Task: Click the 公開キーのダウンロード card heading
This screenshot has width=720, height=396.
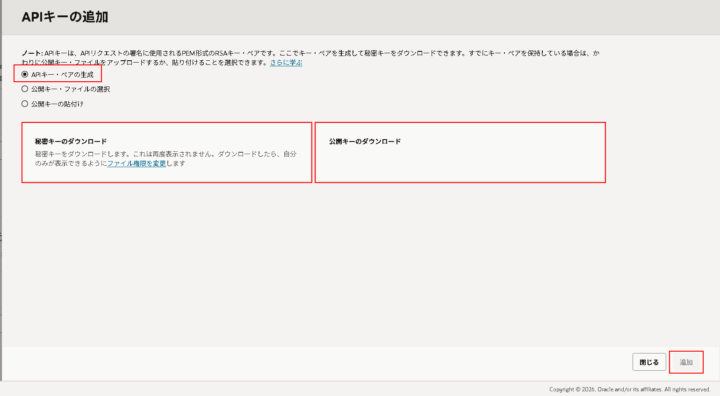Action: tap(365, 141)
